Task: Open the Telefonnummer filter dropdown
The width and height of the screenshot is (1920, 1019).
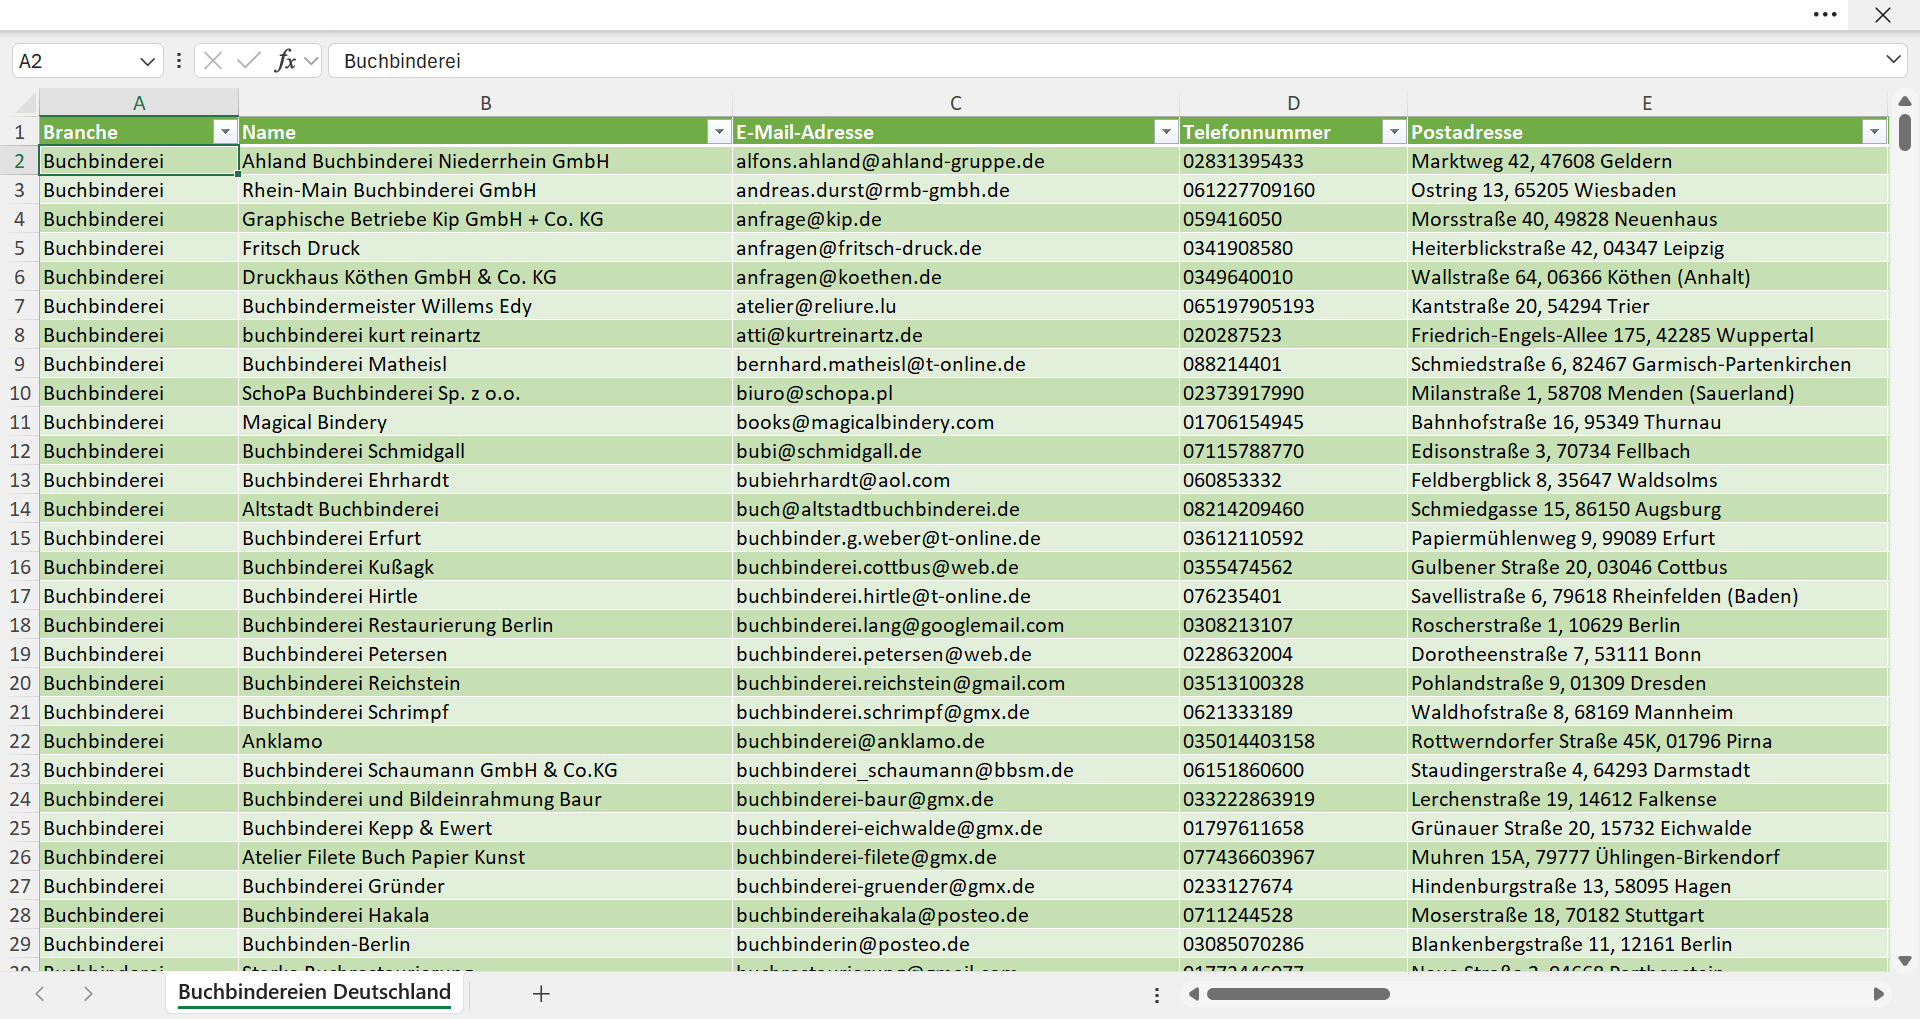Action: pyautogui.click(x=1394, y=132)
